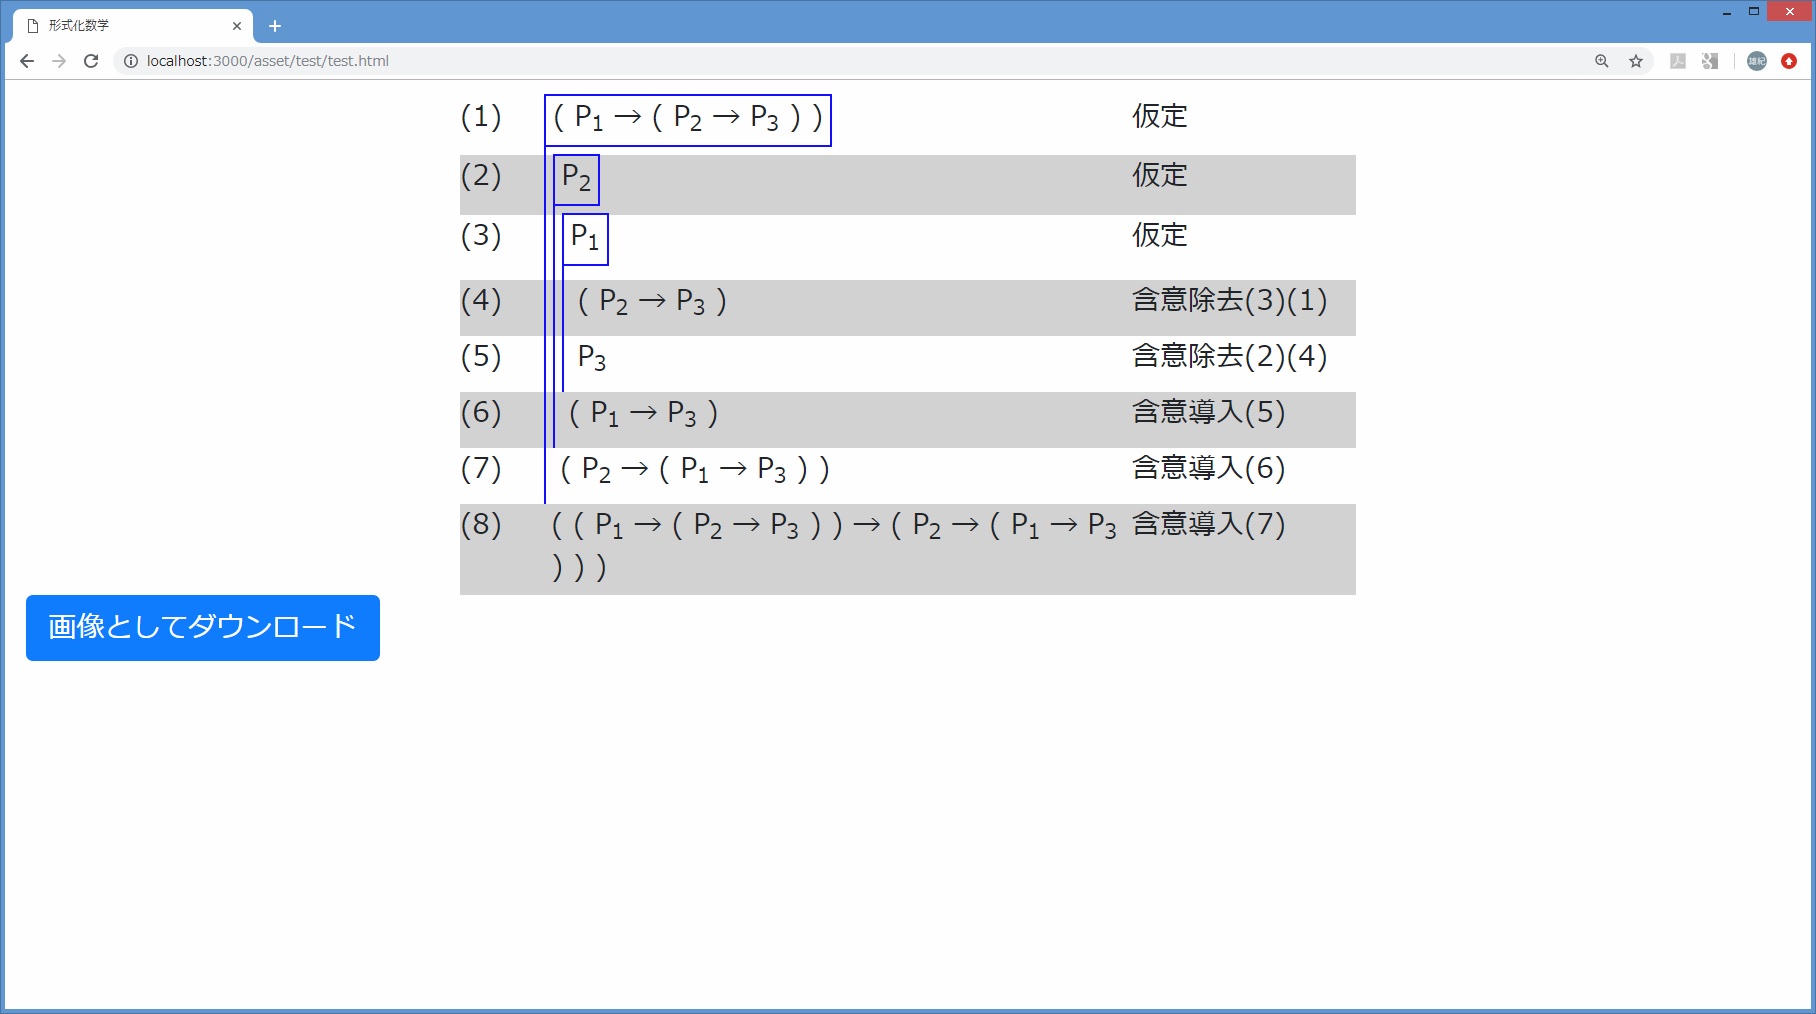Viewport: 1816px width, 1014px height.
Task: Open a new browser tab
Action: [275, 25]
